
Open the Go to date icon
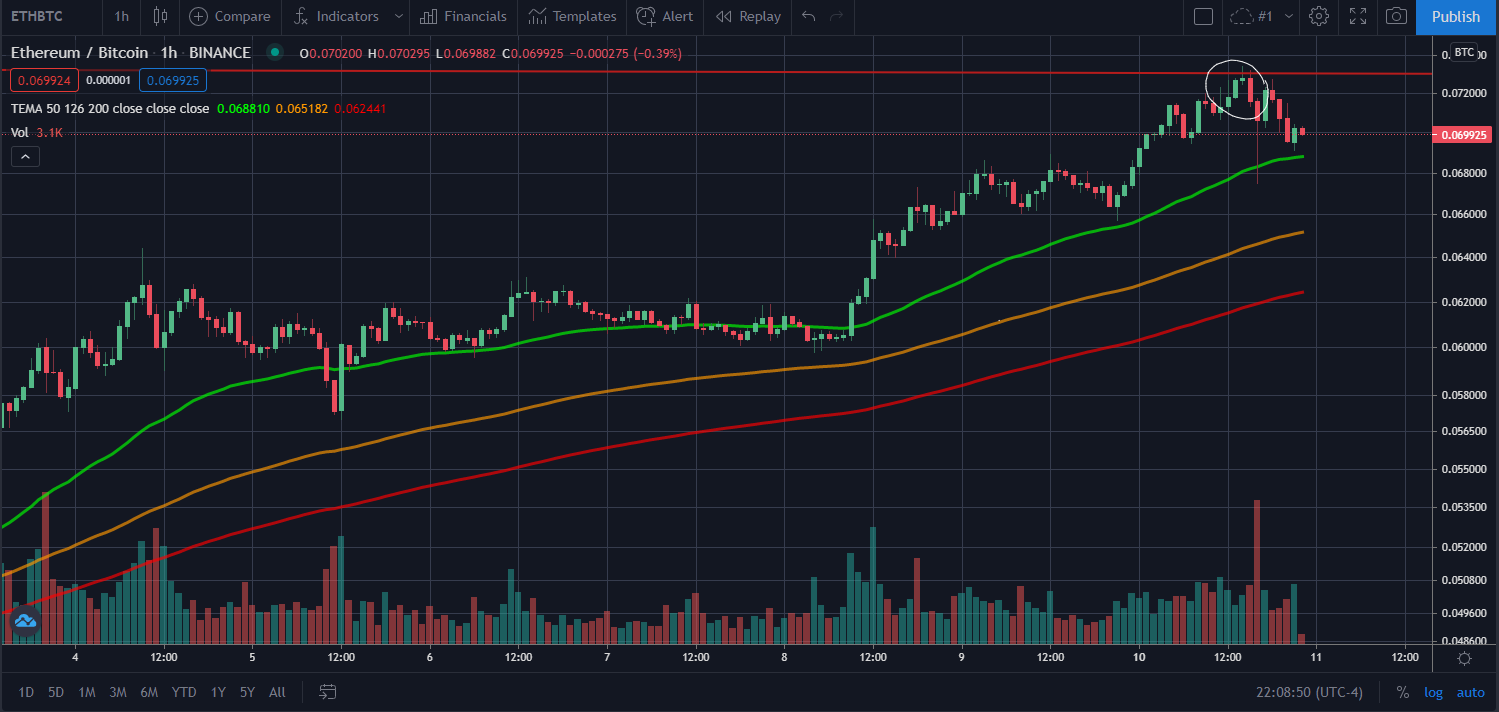pyautogui.click(x=327, y=692)
